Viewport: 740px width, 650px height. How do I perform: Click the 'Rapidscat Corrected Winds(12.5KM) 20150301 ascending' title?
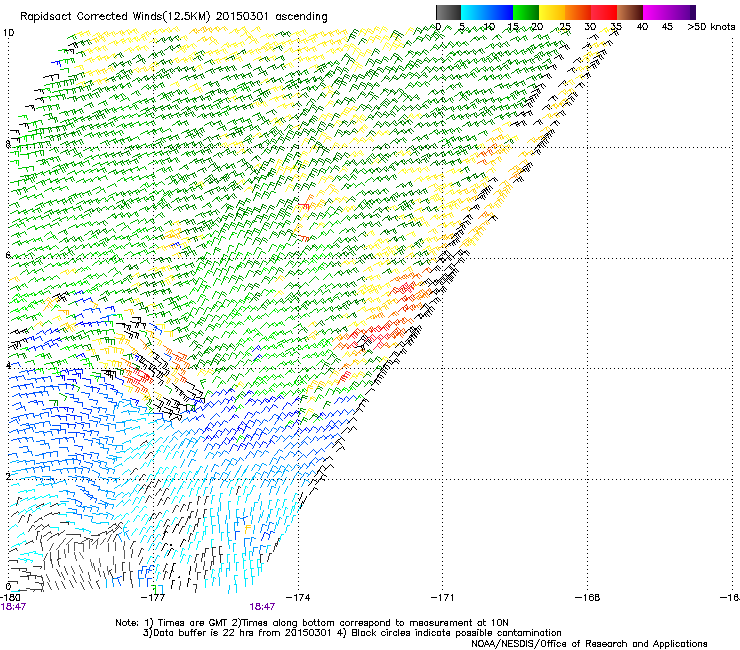(173, 17)
